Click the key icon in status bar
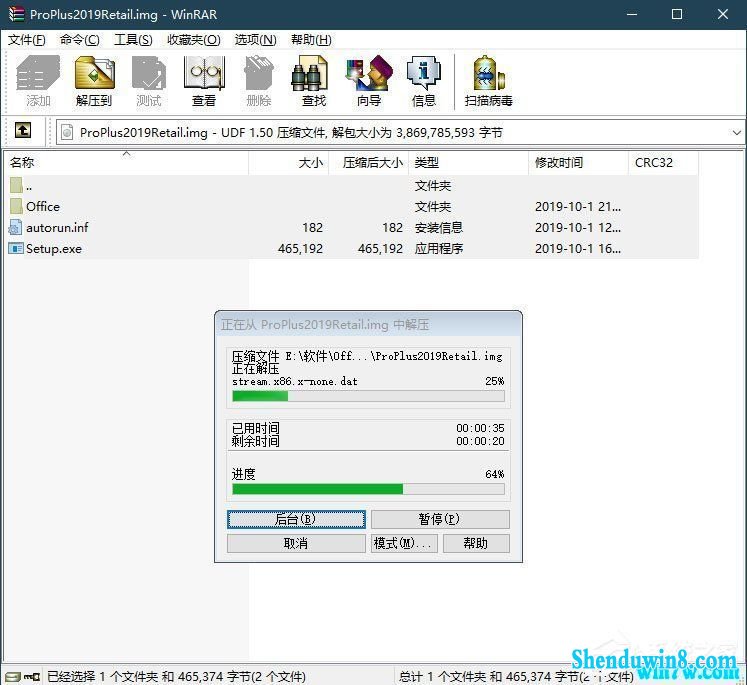This screenshot has height=685, width=747. tap(32, 676)
